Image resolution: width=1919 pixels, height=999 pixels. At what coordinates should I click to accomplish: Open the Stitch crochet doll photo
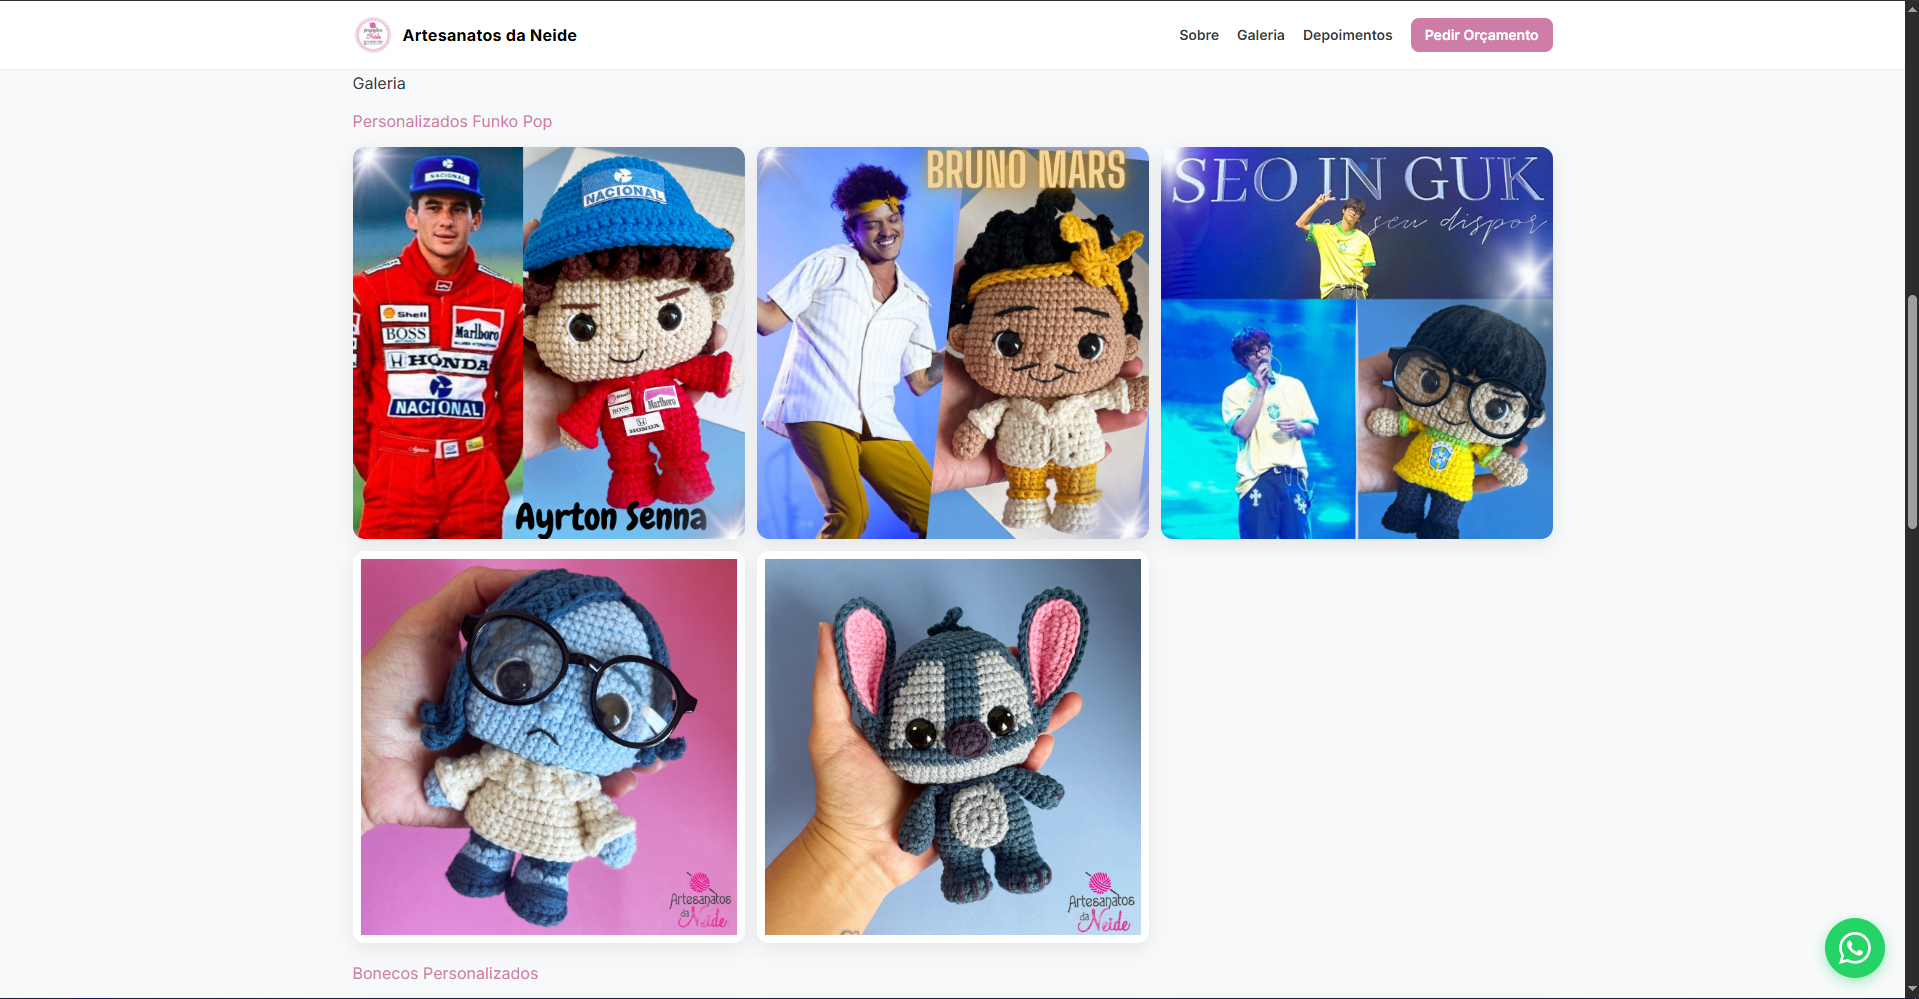(952, 747)
